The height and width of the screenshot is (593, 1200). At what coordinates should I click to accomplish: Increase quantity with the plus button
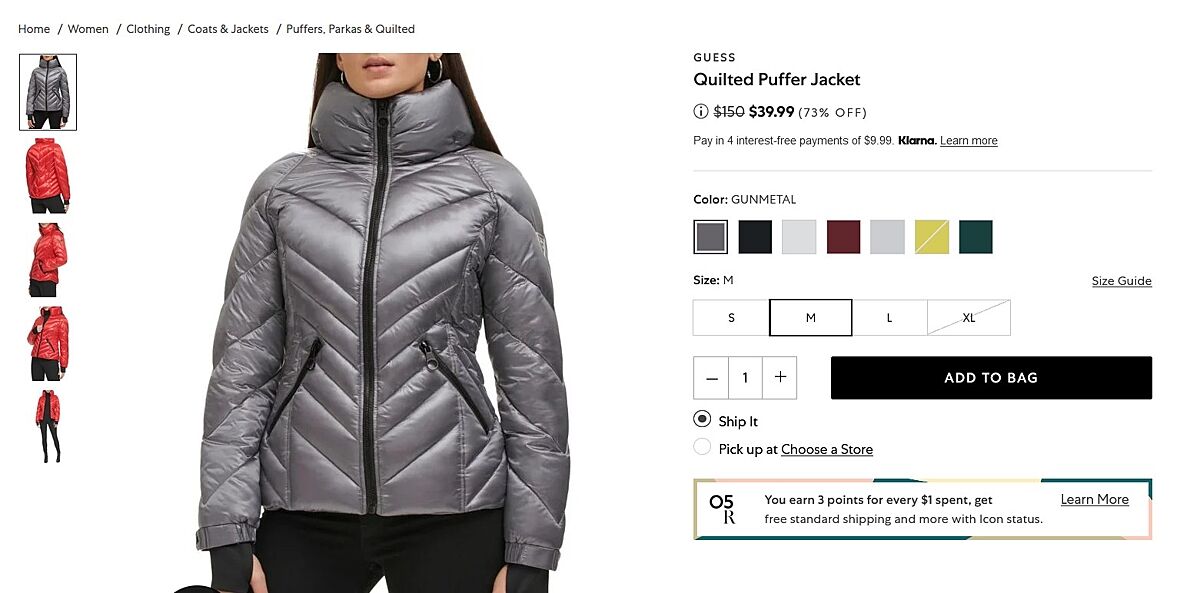pyautogui.click(x=780, y=378)
